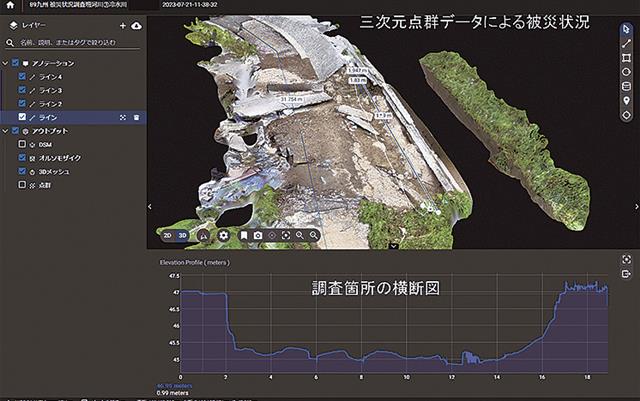This screenshot has width=640, height=401.
Task: Select the オルソモザイク output row
Action: pos(73,158)
